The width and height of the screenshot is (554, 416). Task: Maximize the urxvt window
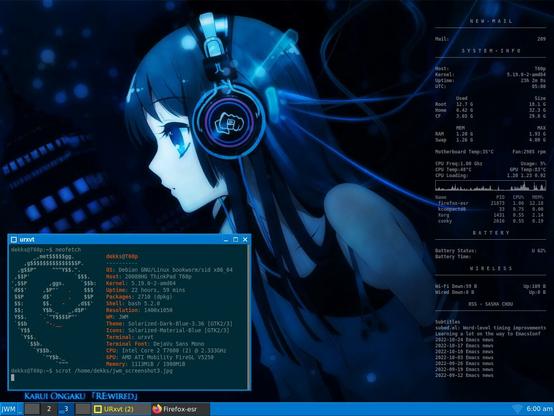click(236, 240)
